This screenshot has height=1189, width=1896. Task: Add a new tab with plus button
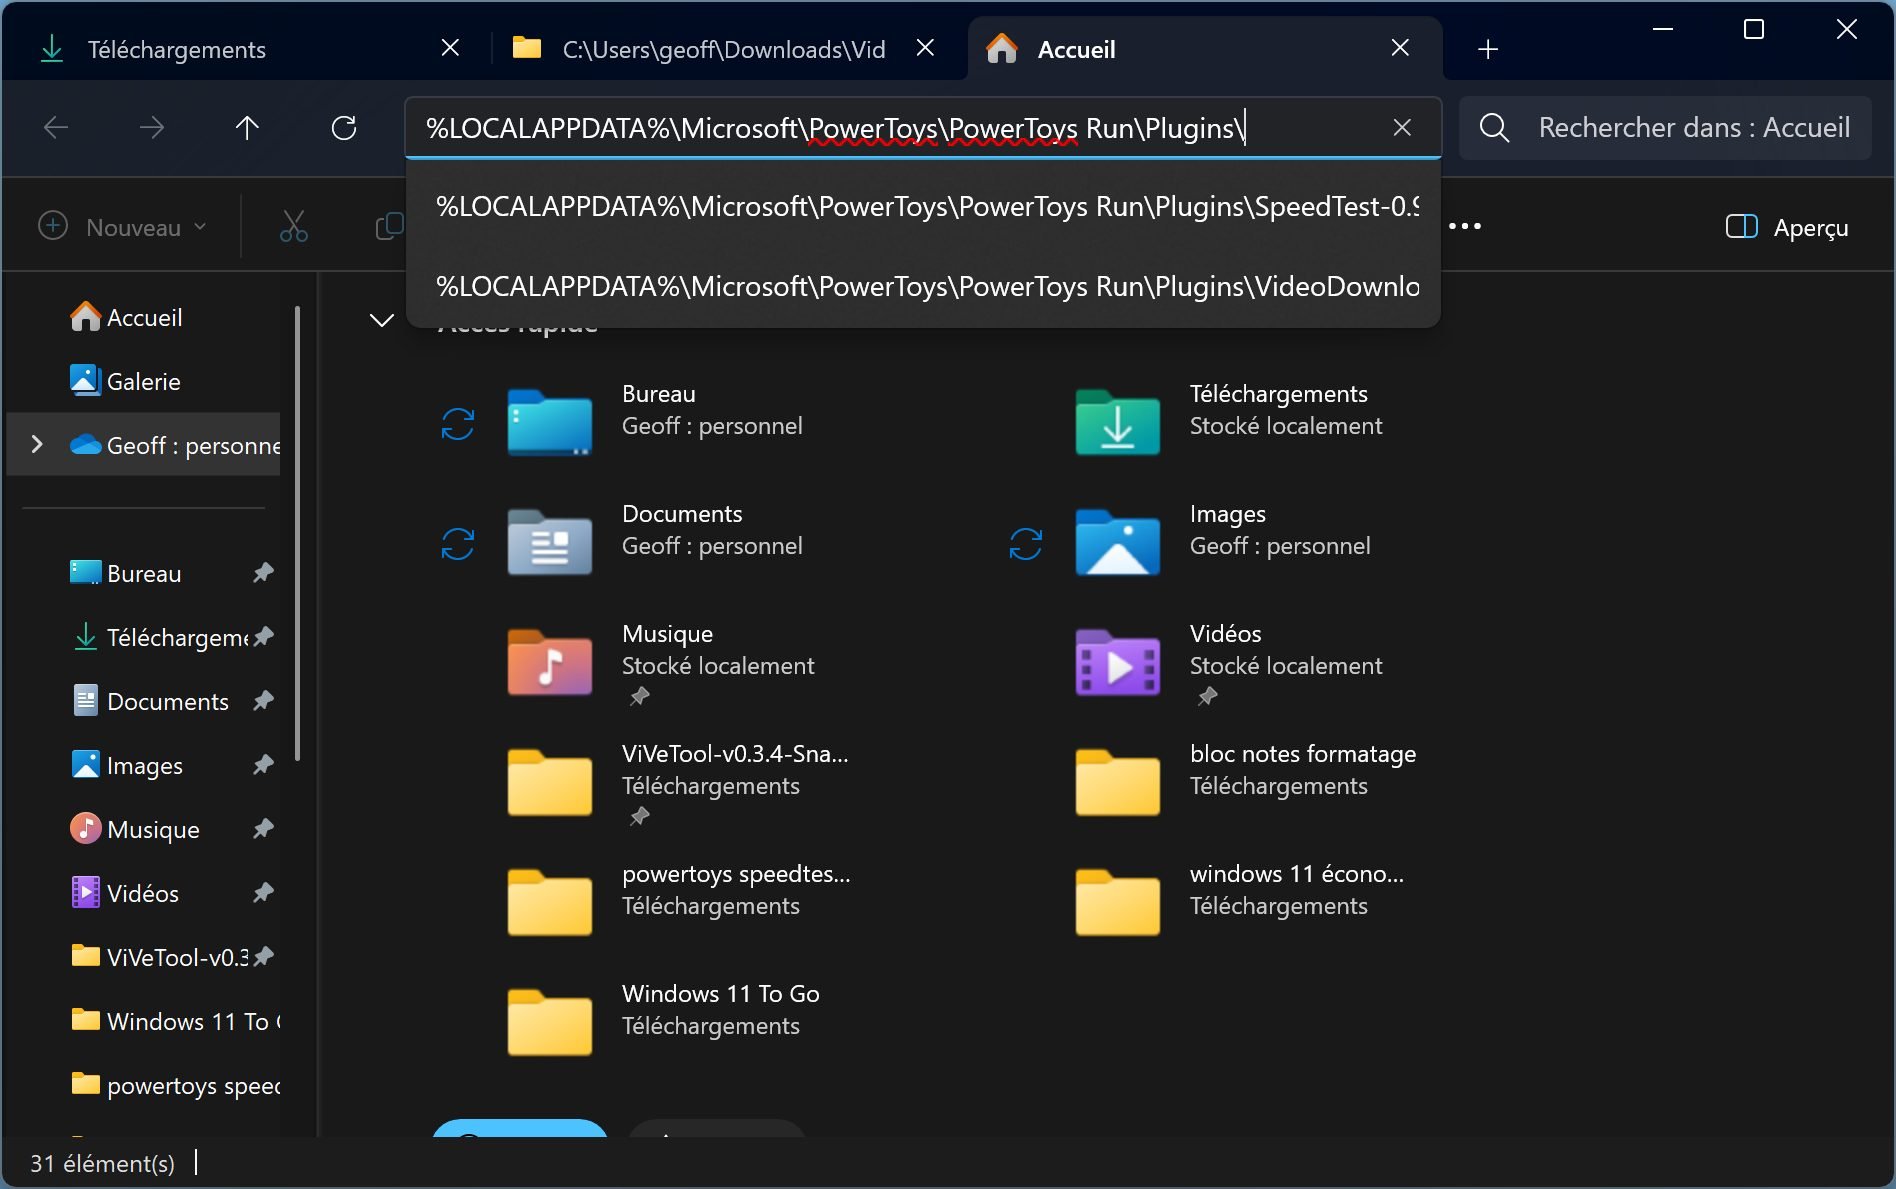pos(1488,49)
